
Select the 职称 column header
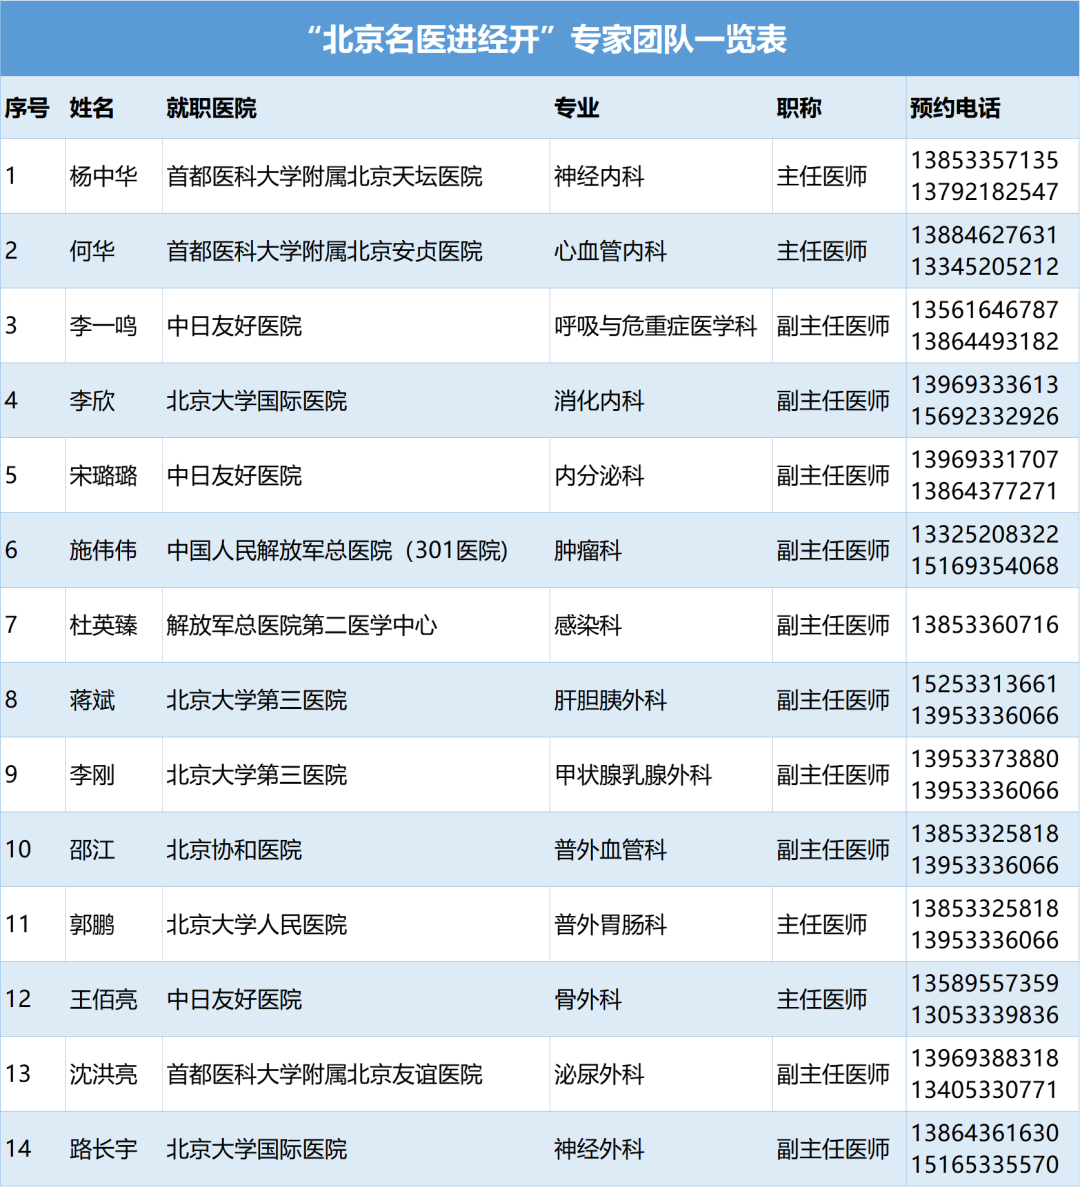(x=799, y=108)
